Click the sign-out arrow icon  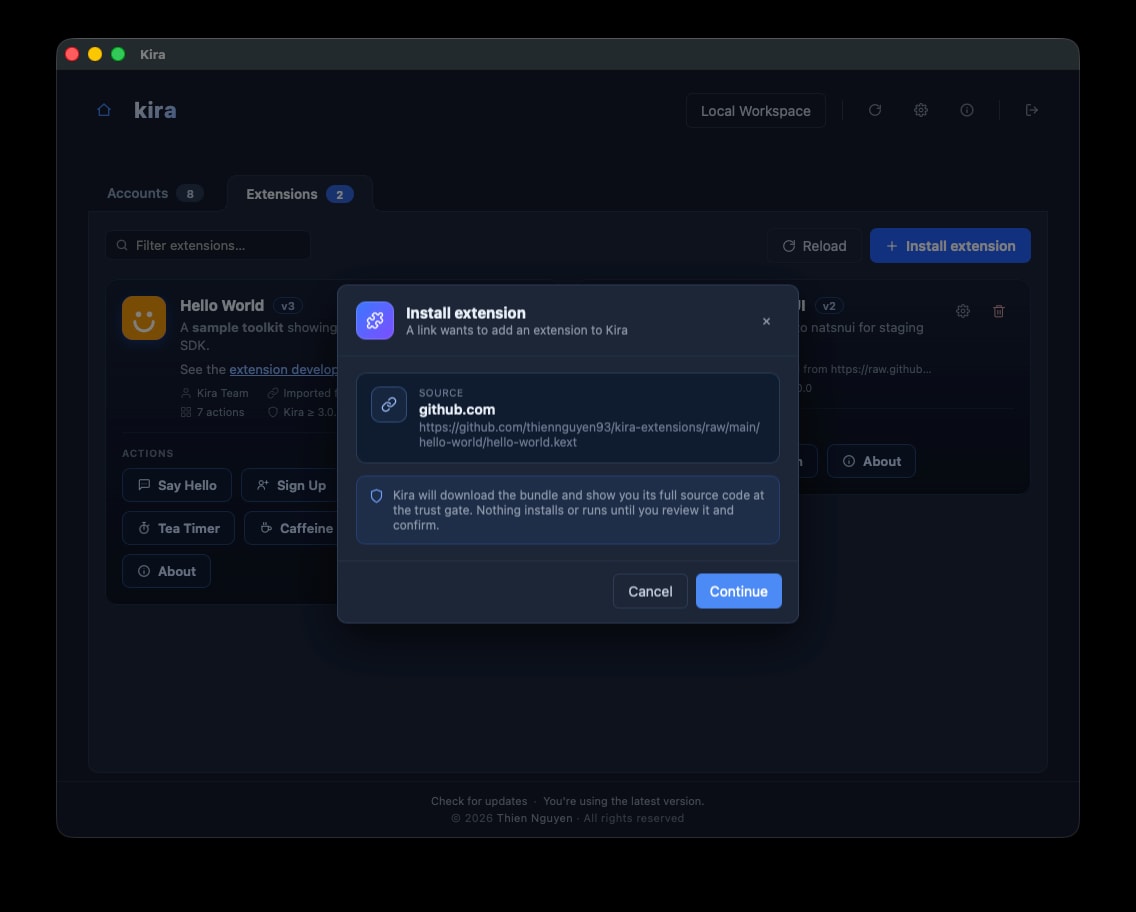[x=1032, y=110]
